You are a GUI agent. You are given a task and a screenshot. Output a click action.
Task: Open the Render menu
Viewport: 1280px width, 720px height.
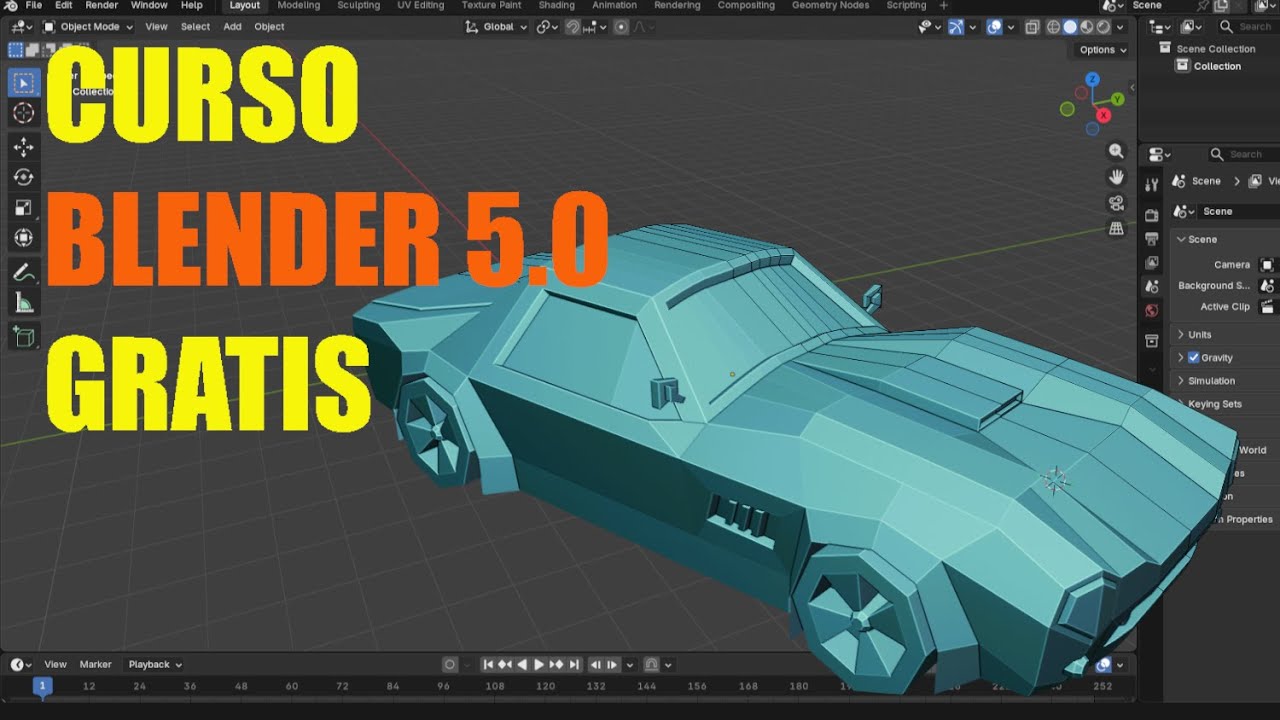(101, 5)
